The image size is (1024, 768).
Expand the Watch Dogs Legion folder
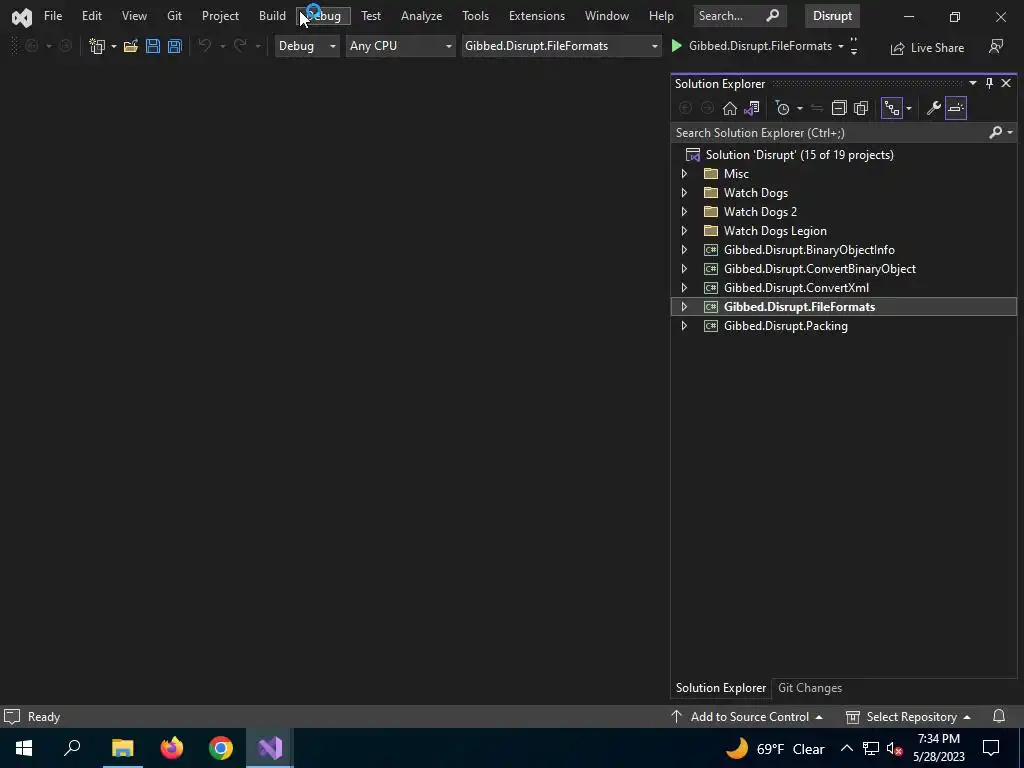tap(684, 231)
